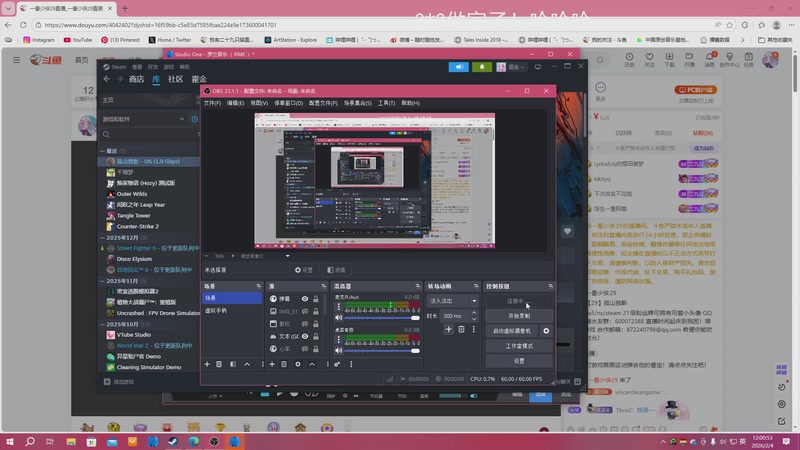Toggle lock on IMG_51 source
This screenshot has height=450, width=800.
click(316, 311)
